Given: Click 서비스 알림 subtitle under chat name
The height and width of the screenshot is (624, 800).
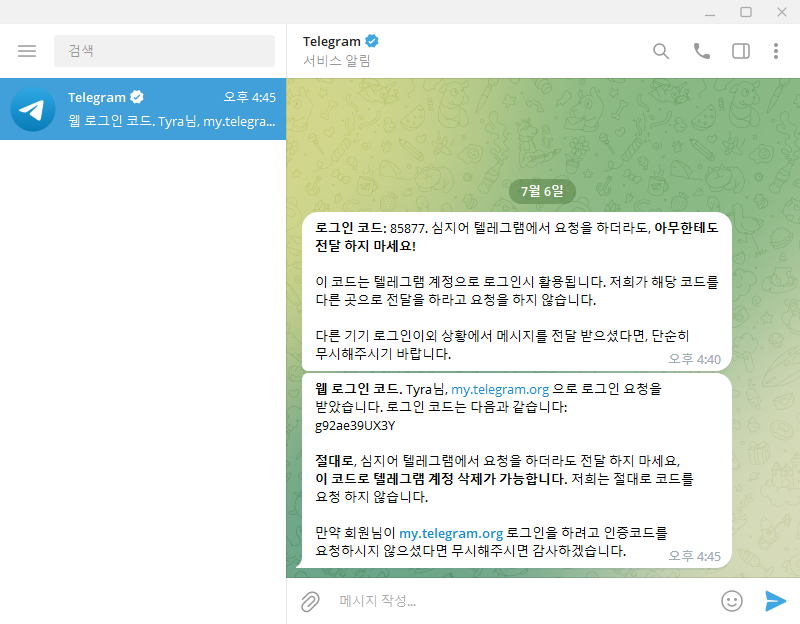Looking at the screenshot, I should tap(337, 61).
